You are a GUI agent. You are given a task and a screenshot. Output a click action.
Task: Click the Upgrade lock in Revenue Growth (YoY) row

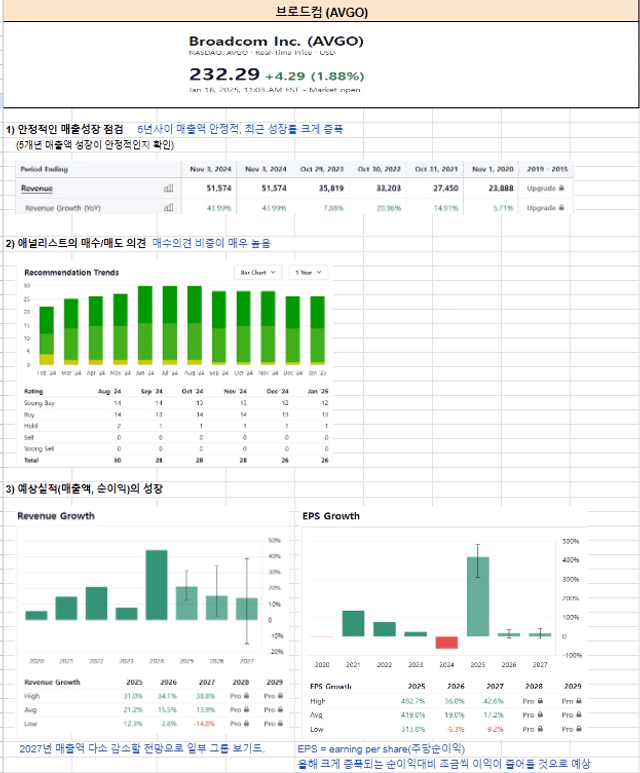[545, 208]
